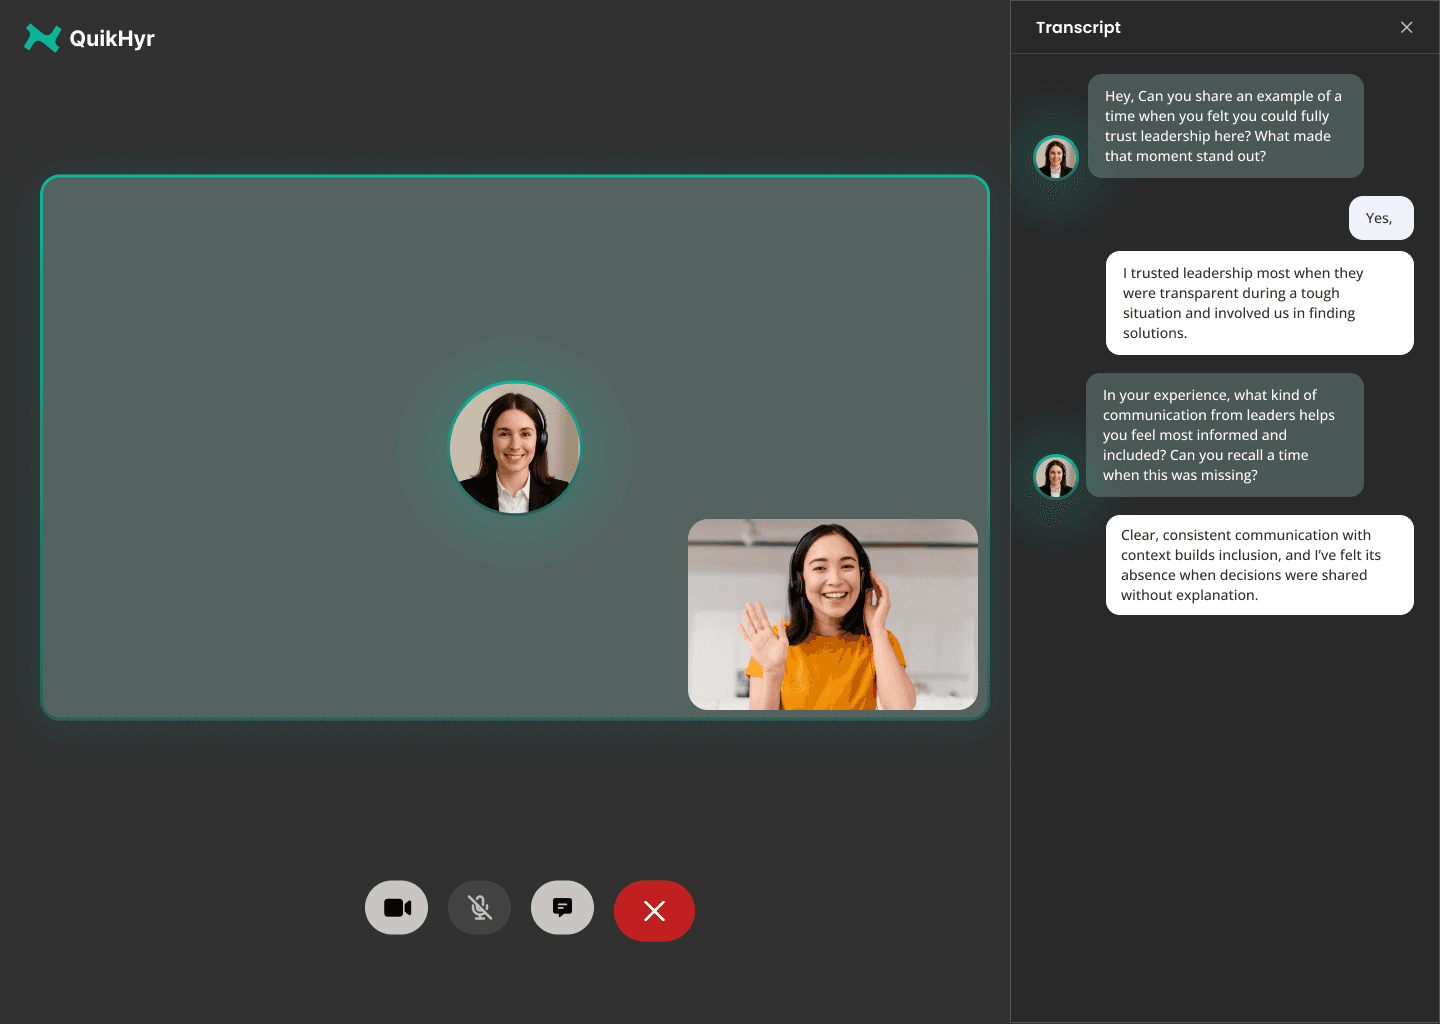Image resolution: width=1440 pixels, height=1024 pixels.
Task: Click the 'Yes,' reply bubble
Action: [x=1381, y=218]
